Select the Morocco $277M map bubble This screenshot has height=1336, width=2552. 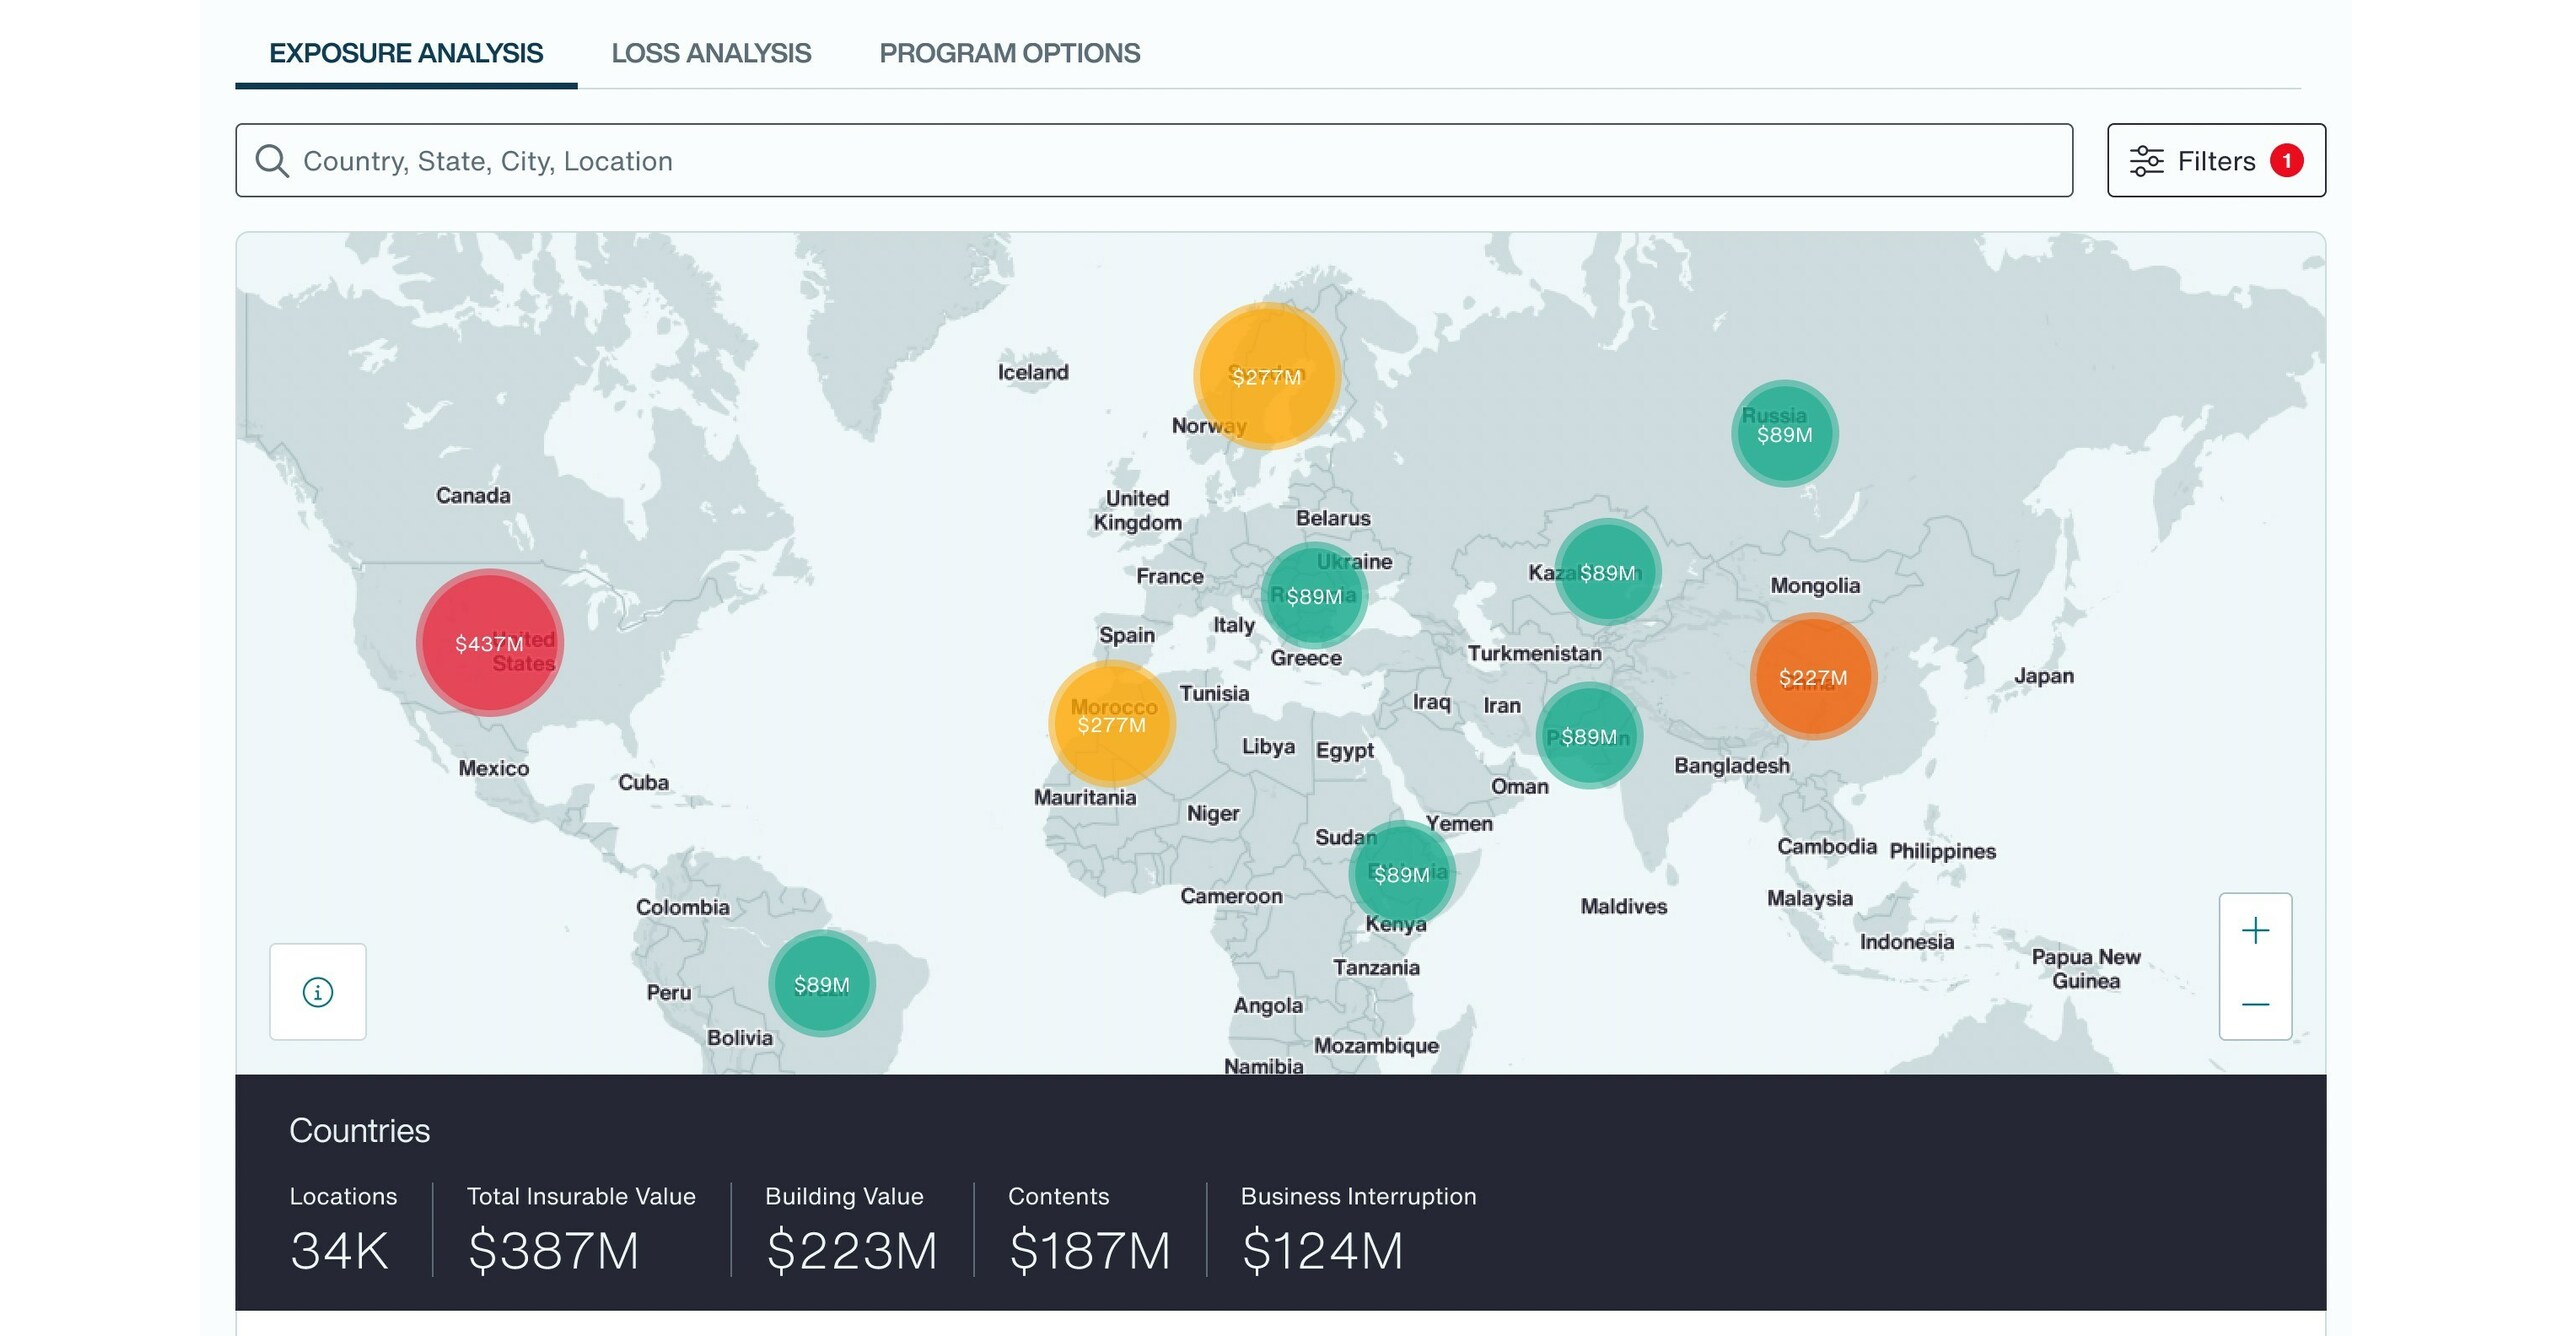[x=1113, y=725]
